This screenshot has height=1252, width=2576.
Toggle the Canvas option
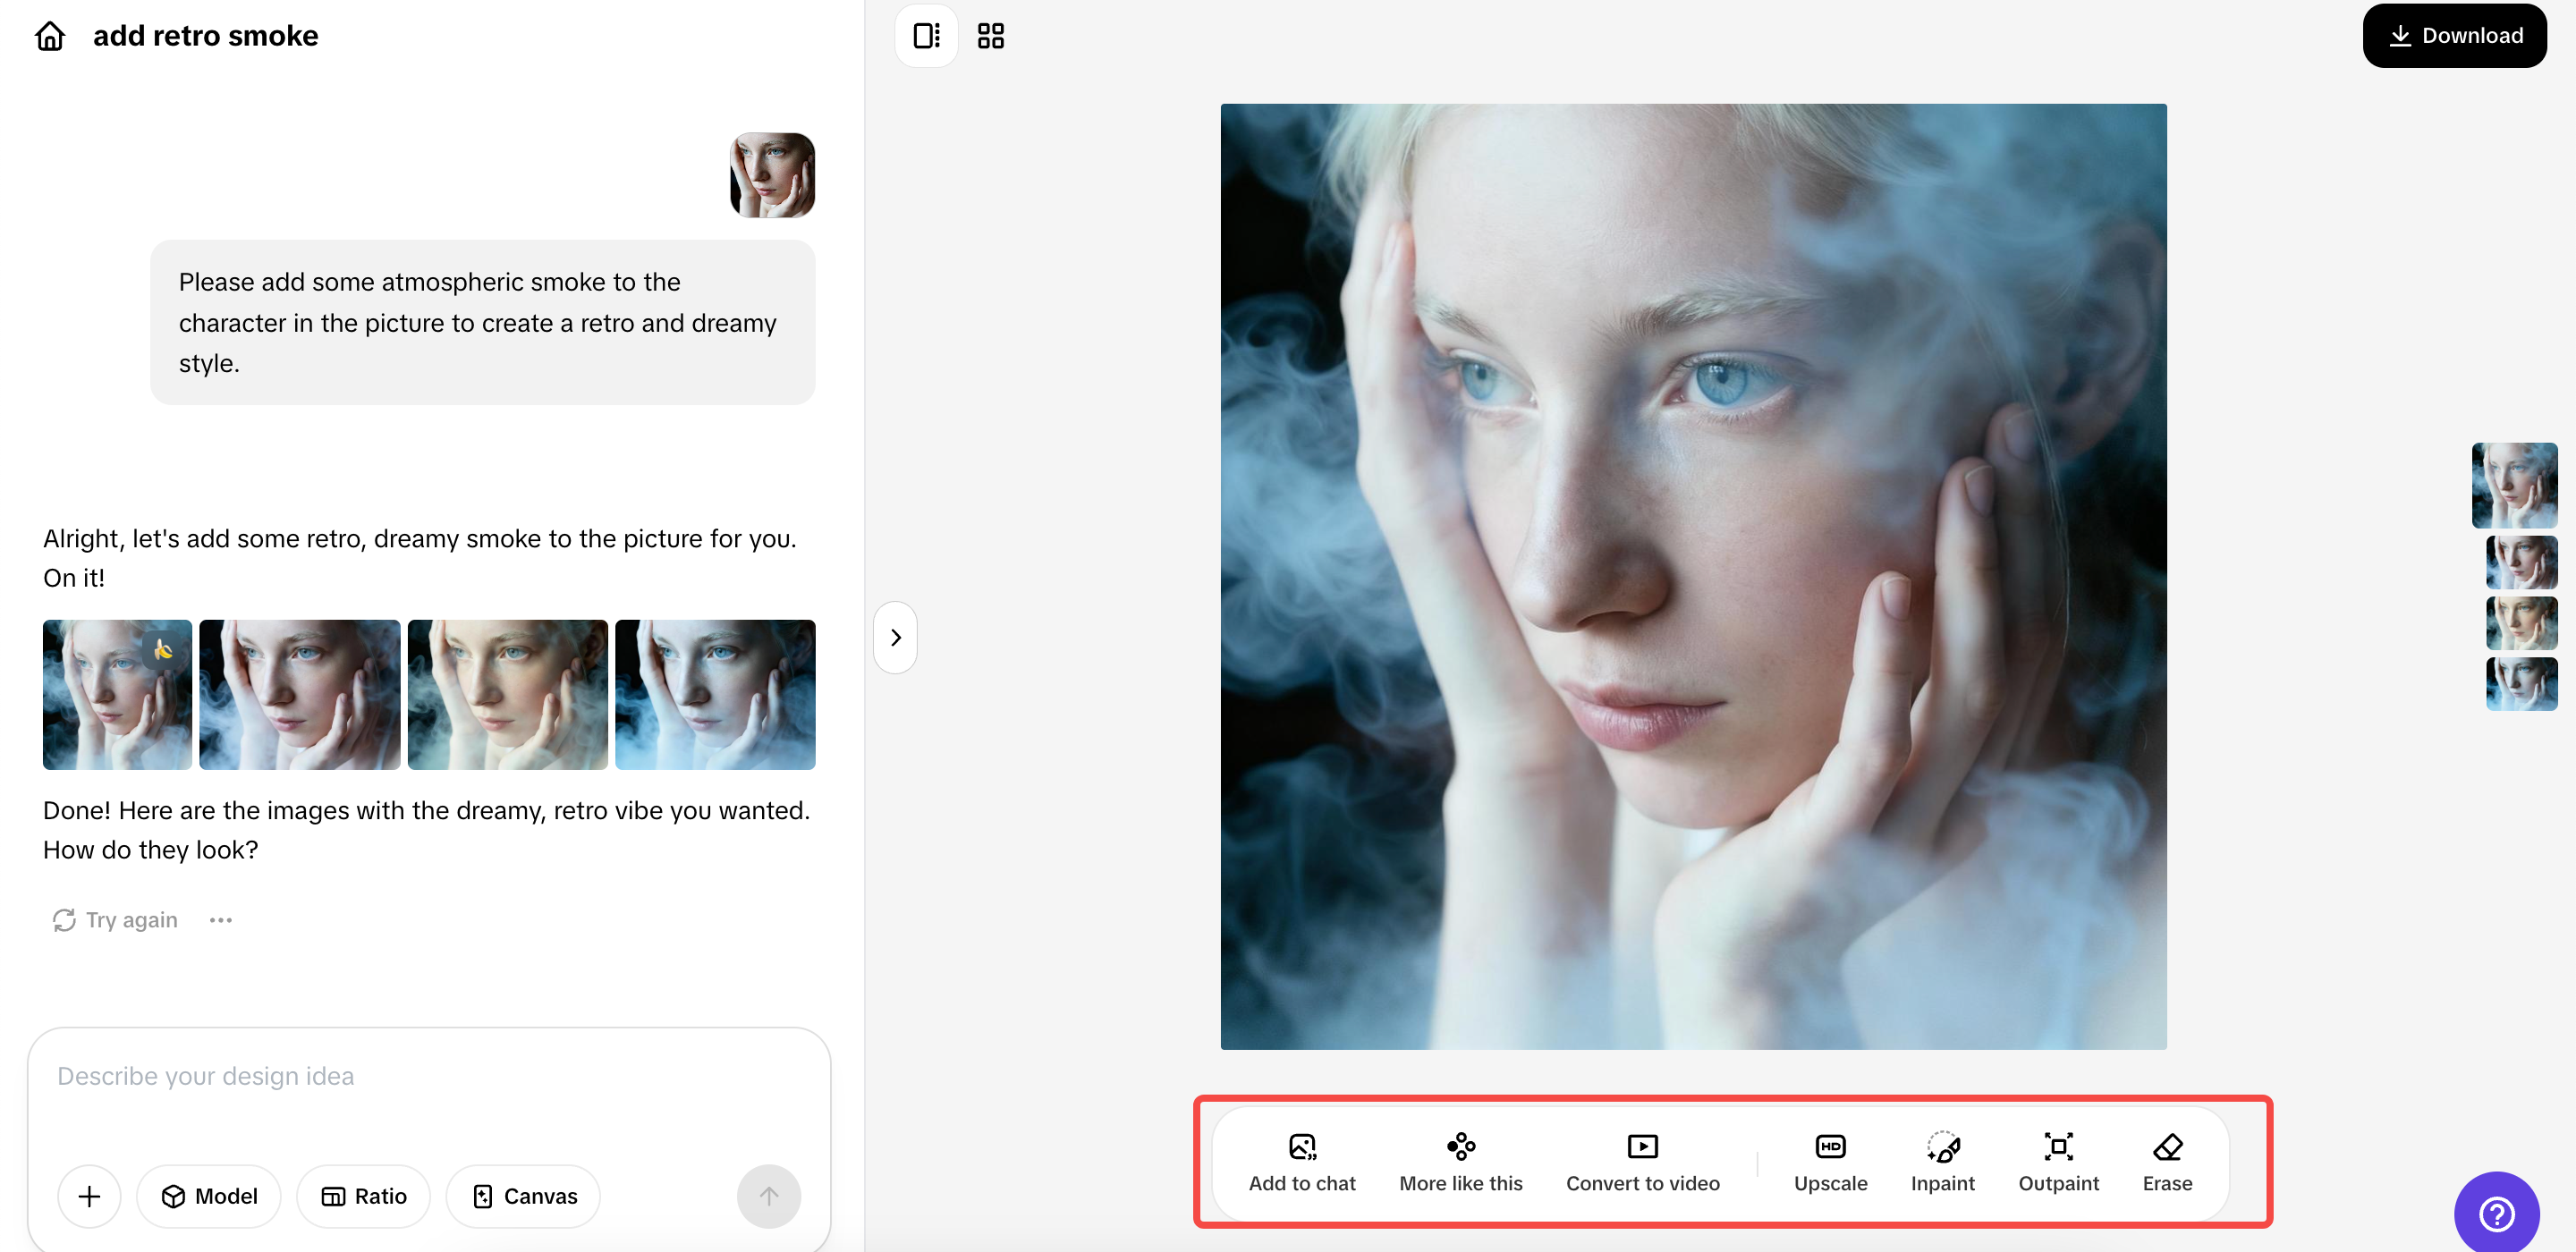pos(523,1196)
